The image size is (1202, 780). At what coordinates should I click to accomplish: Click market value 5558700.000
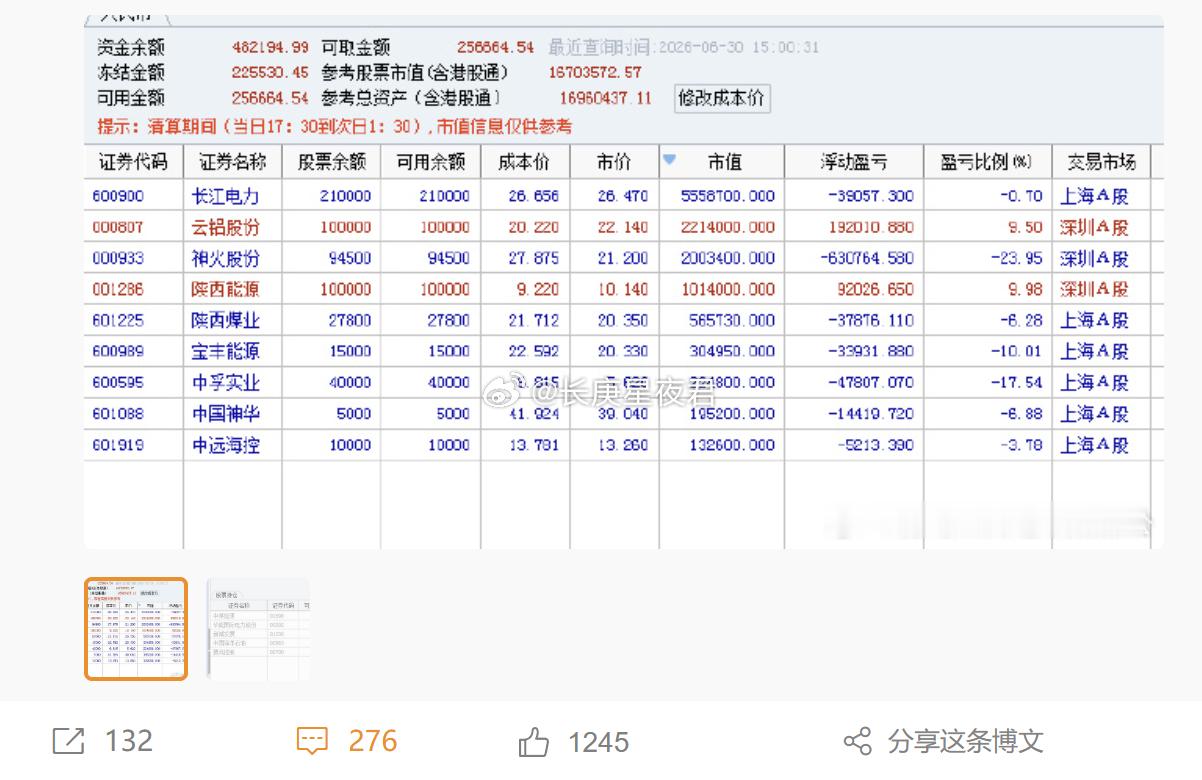coord(728,196)
